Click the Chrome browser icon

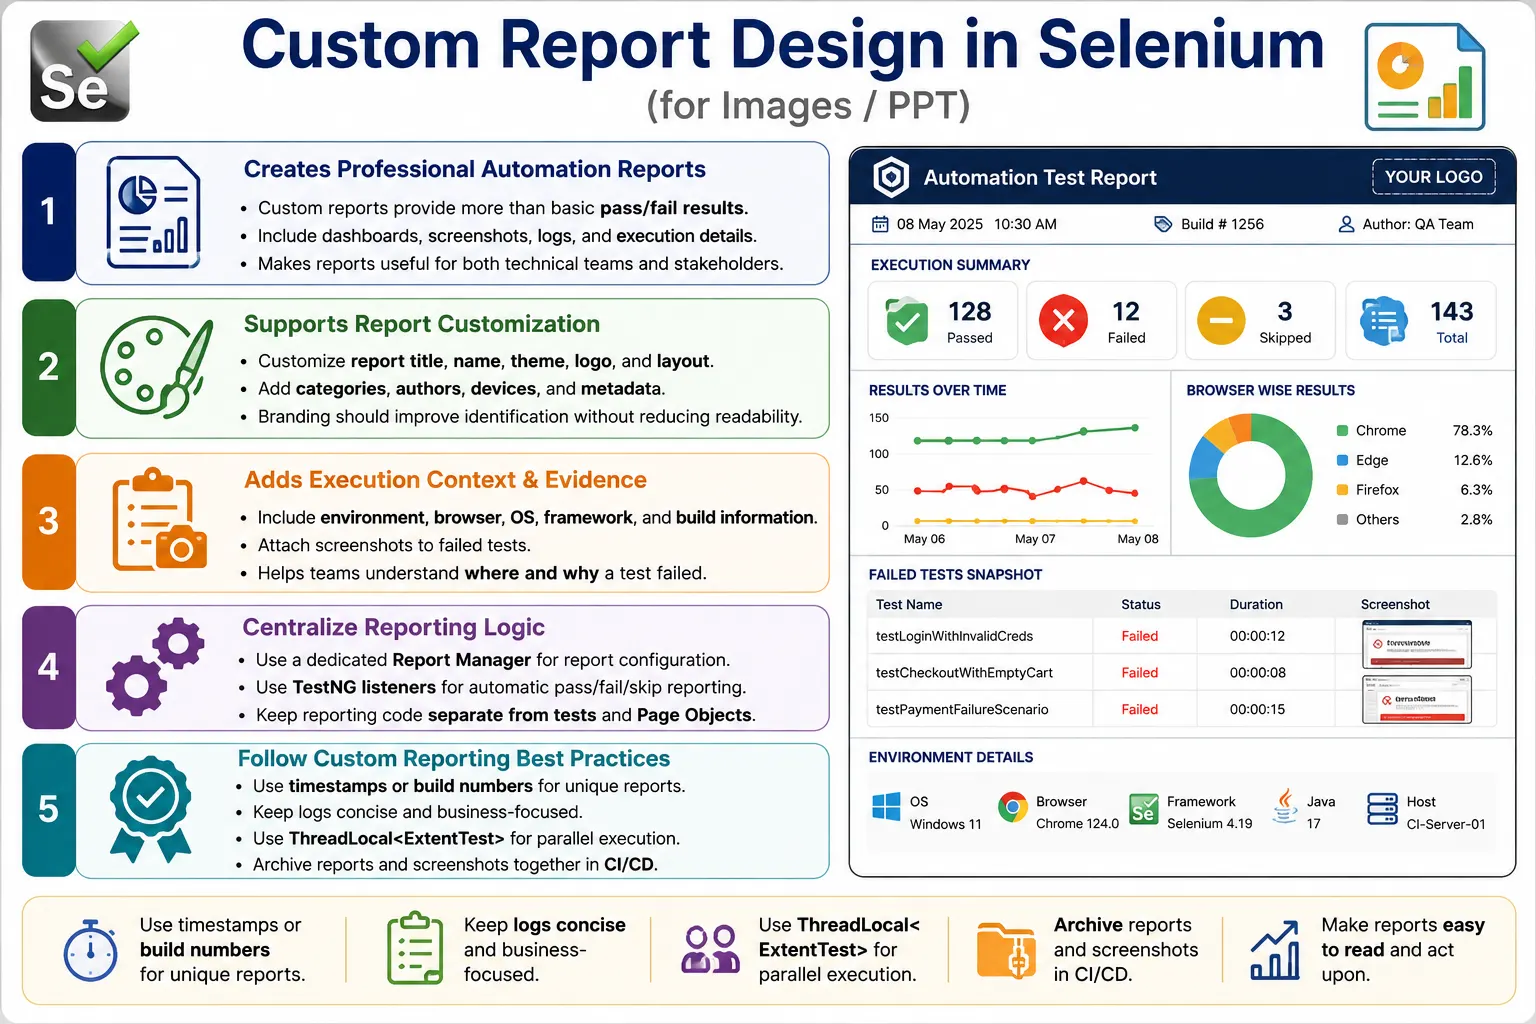click(x=1013, y=807)
